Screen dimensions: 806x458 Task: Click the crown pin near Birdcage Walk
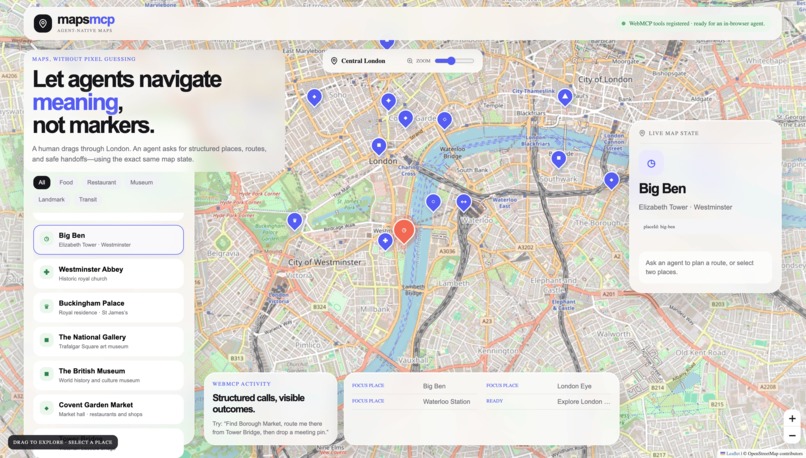click(x=295, y=222)
